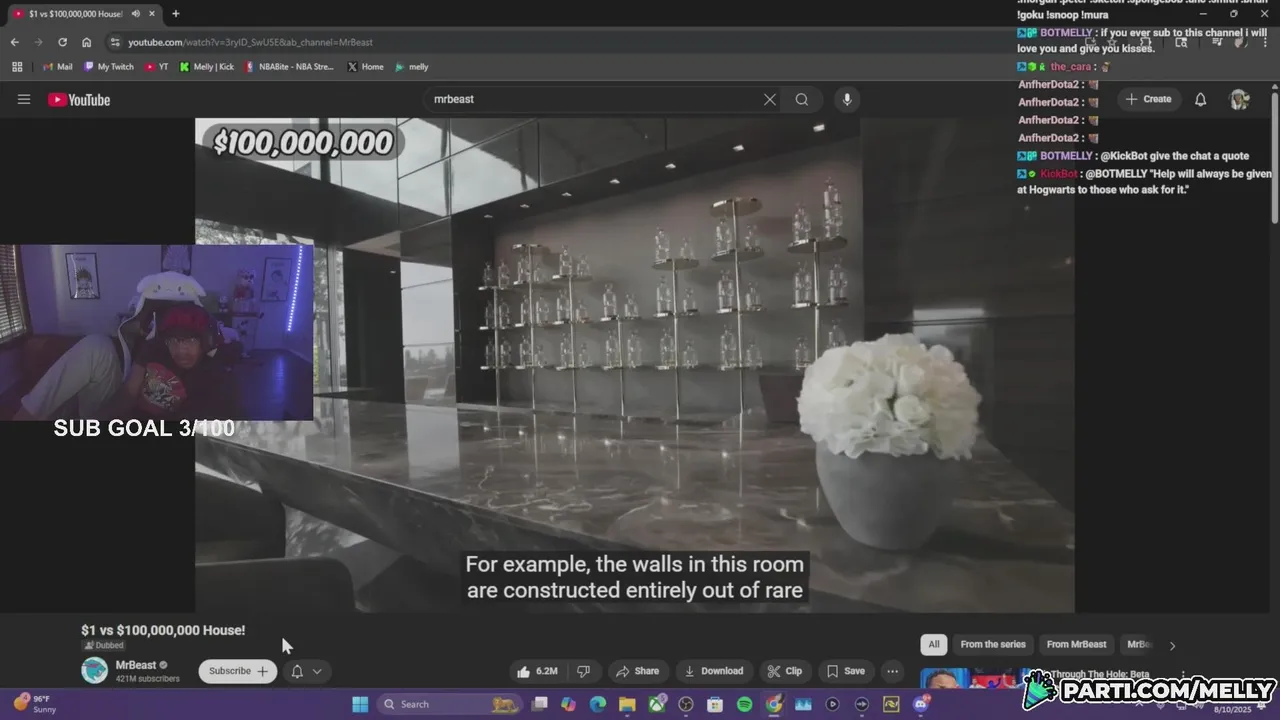Open Microsoft Edge from the taskbar
This screenshot has height=720, width=1280.
598,704
